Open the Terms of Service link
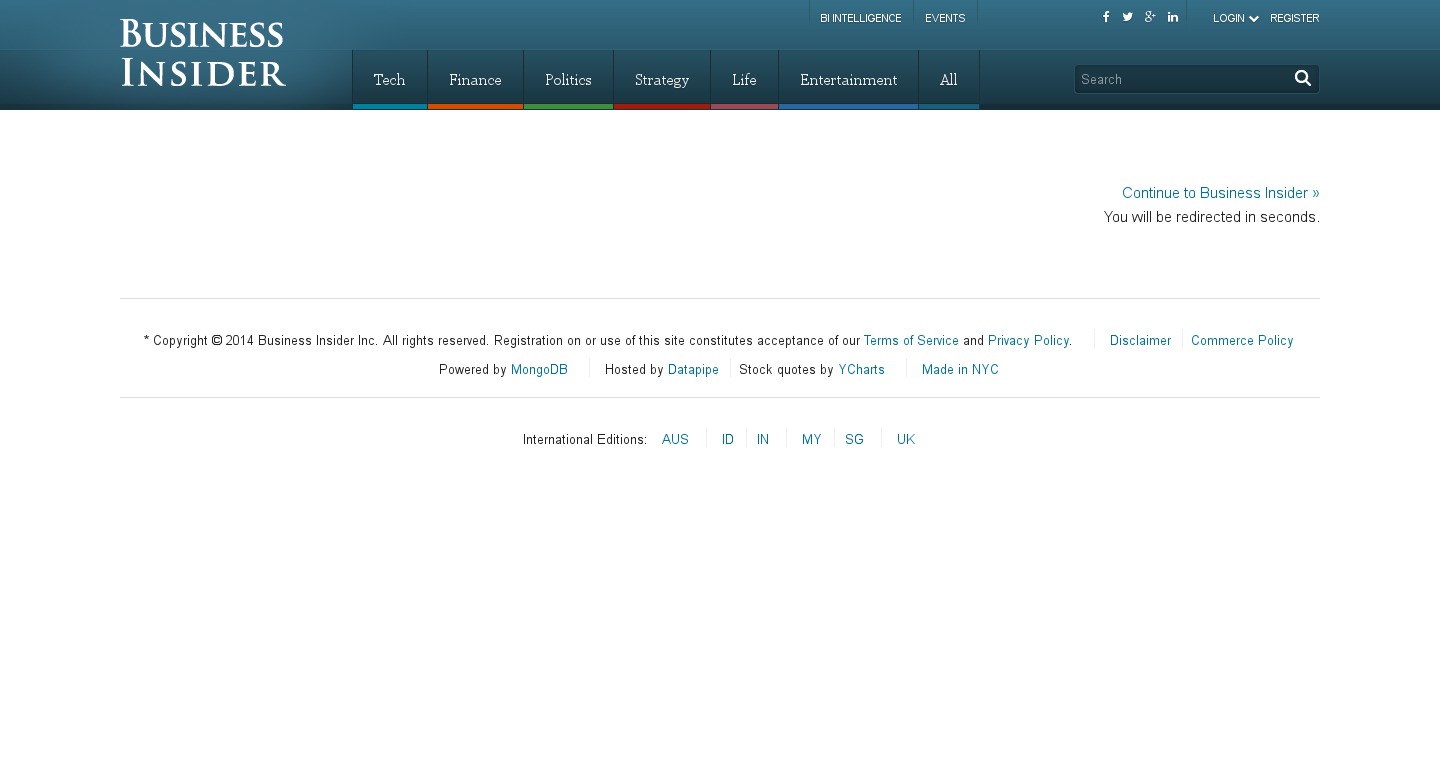Image resolution: width=1440 pixels, height=783 pixels. point(911,341)
